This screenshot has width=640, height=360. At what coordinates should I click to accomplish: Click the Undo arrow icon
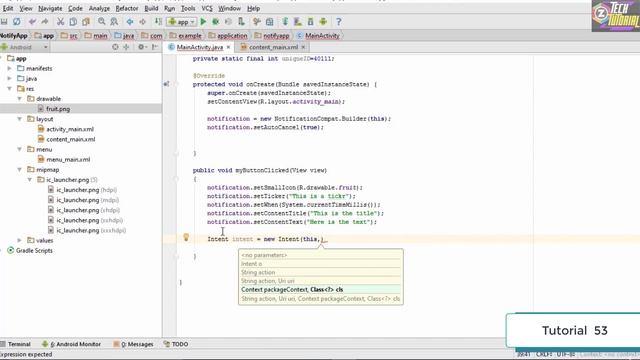(32, 22)
